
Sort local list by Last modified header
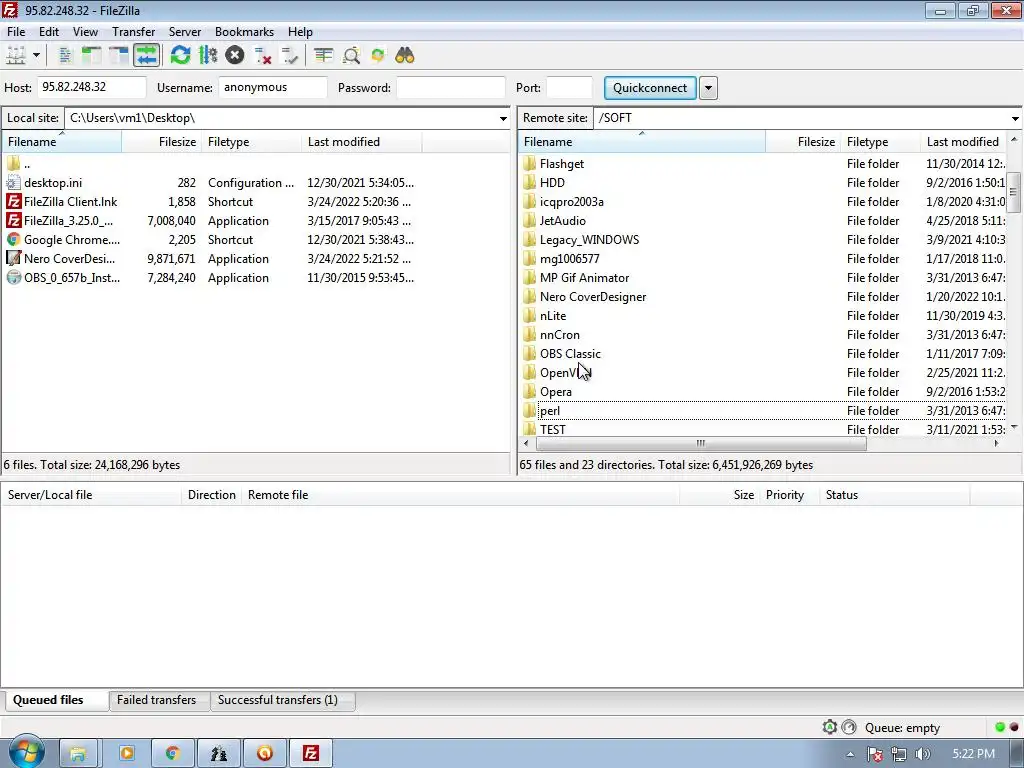point(362,142)
